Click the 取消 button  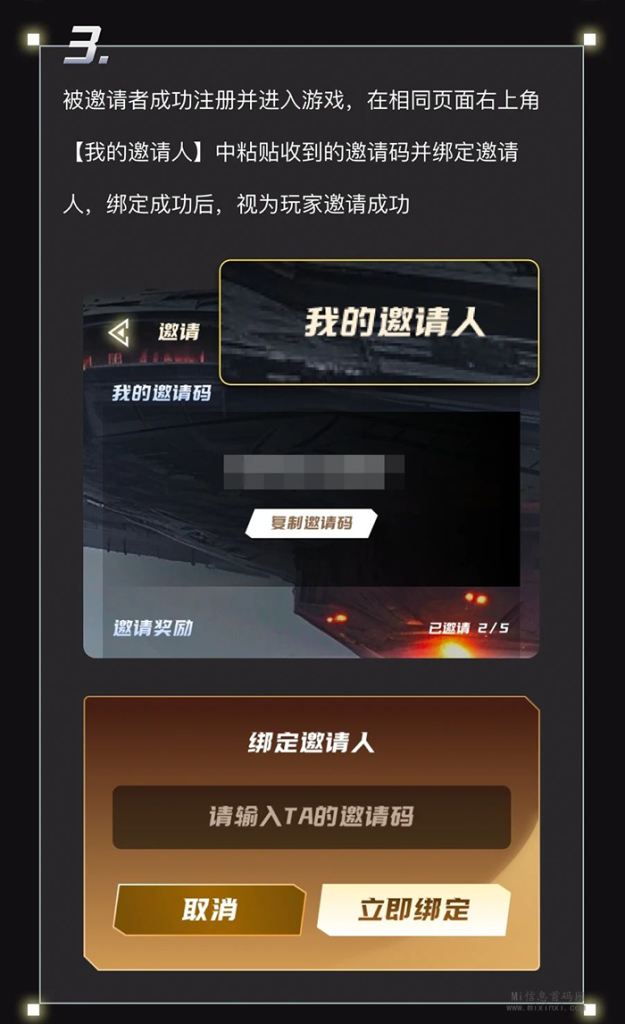point(209,909)
